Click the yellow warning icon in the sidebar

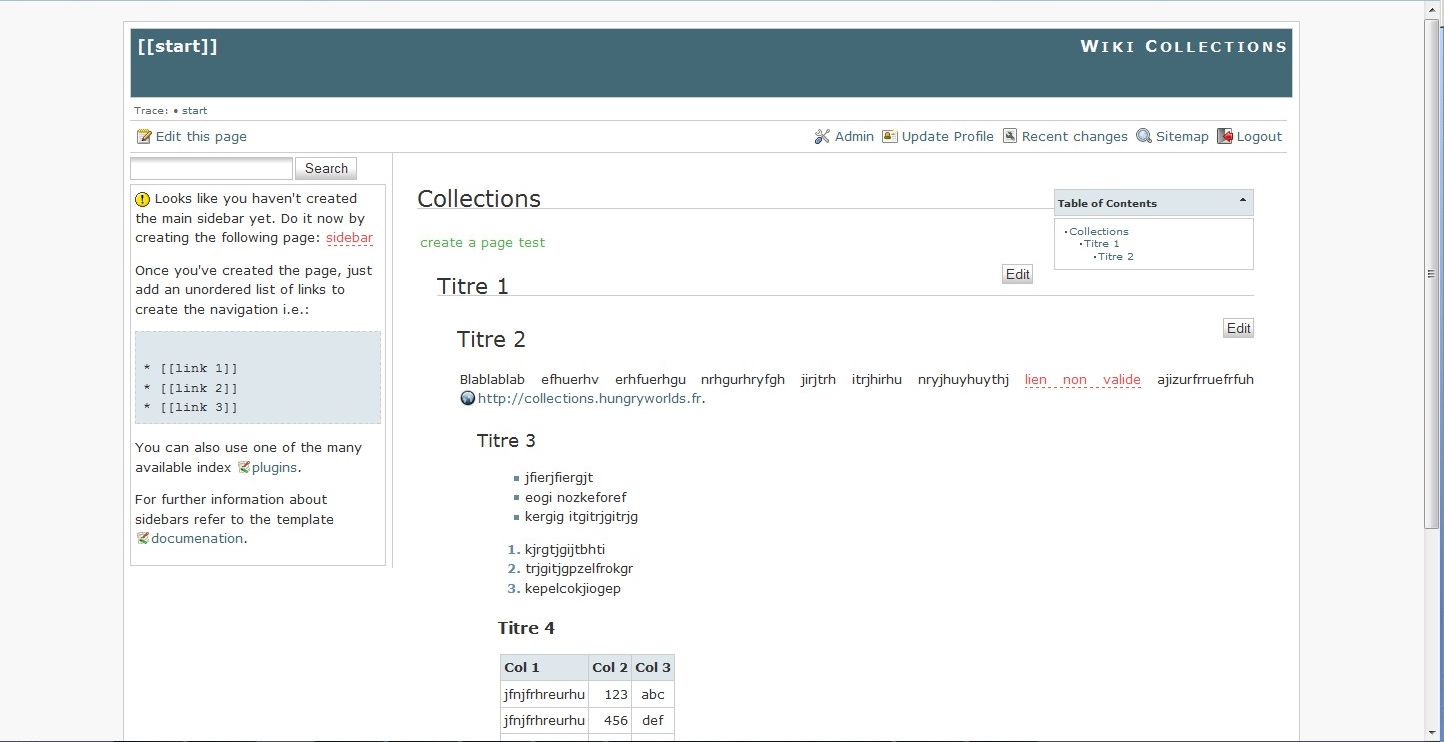tap(143, 199)
